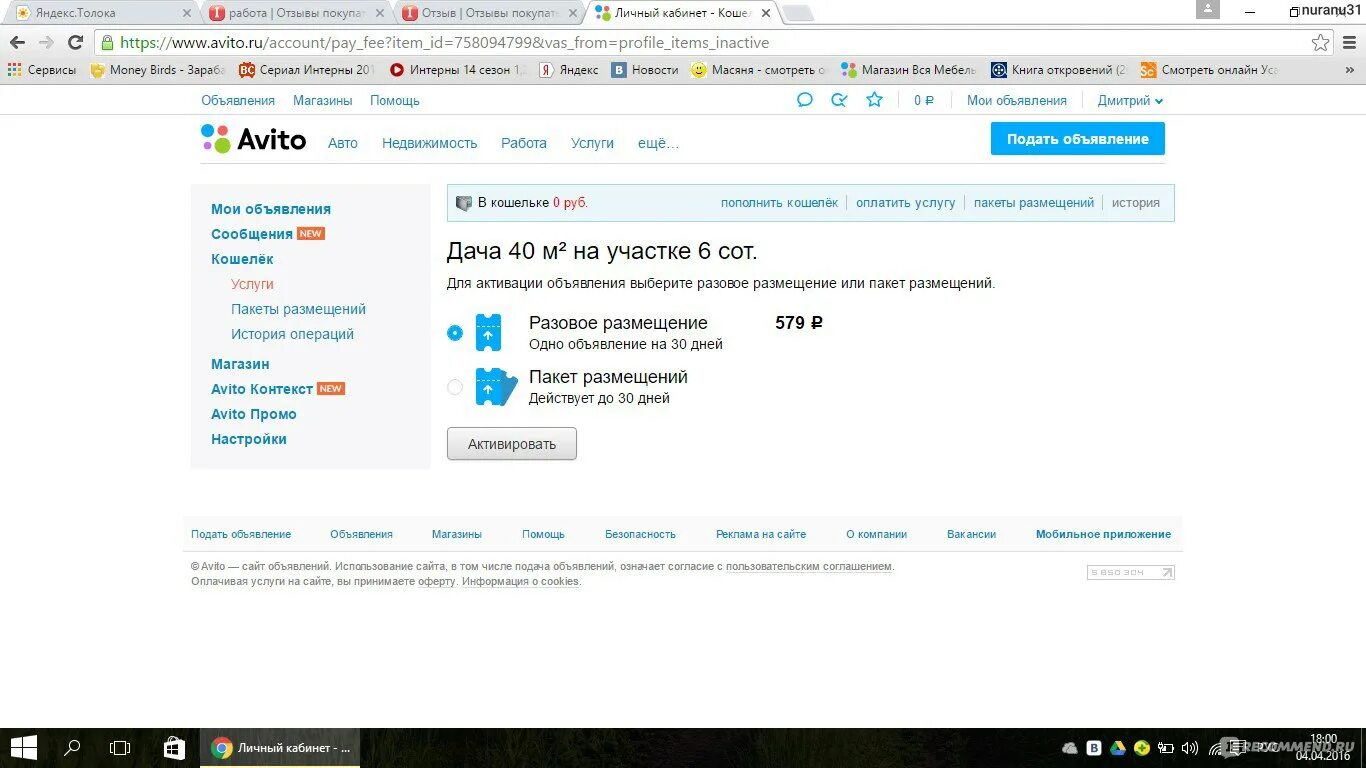Click the green padlock in the address bar
Image resolution: width=1366 pixels, height=768 pixels.
107,43
